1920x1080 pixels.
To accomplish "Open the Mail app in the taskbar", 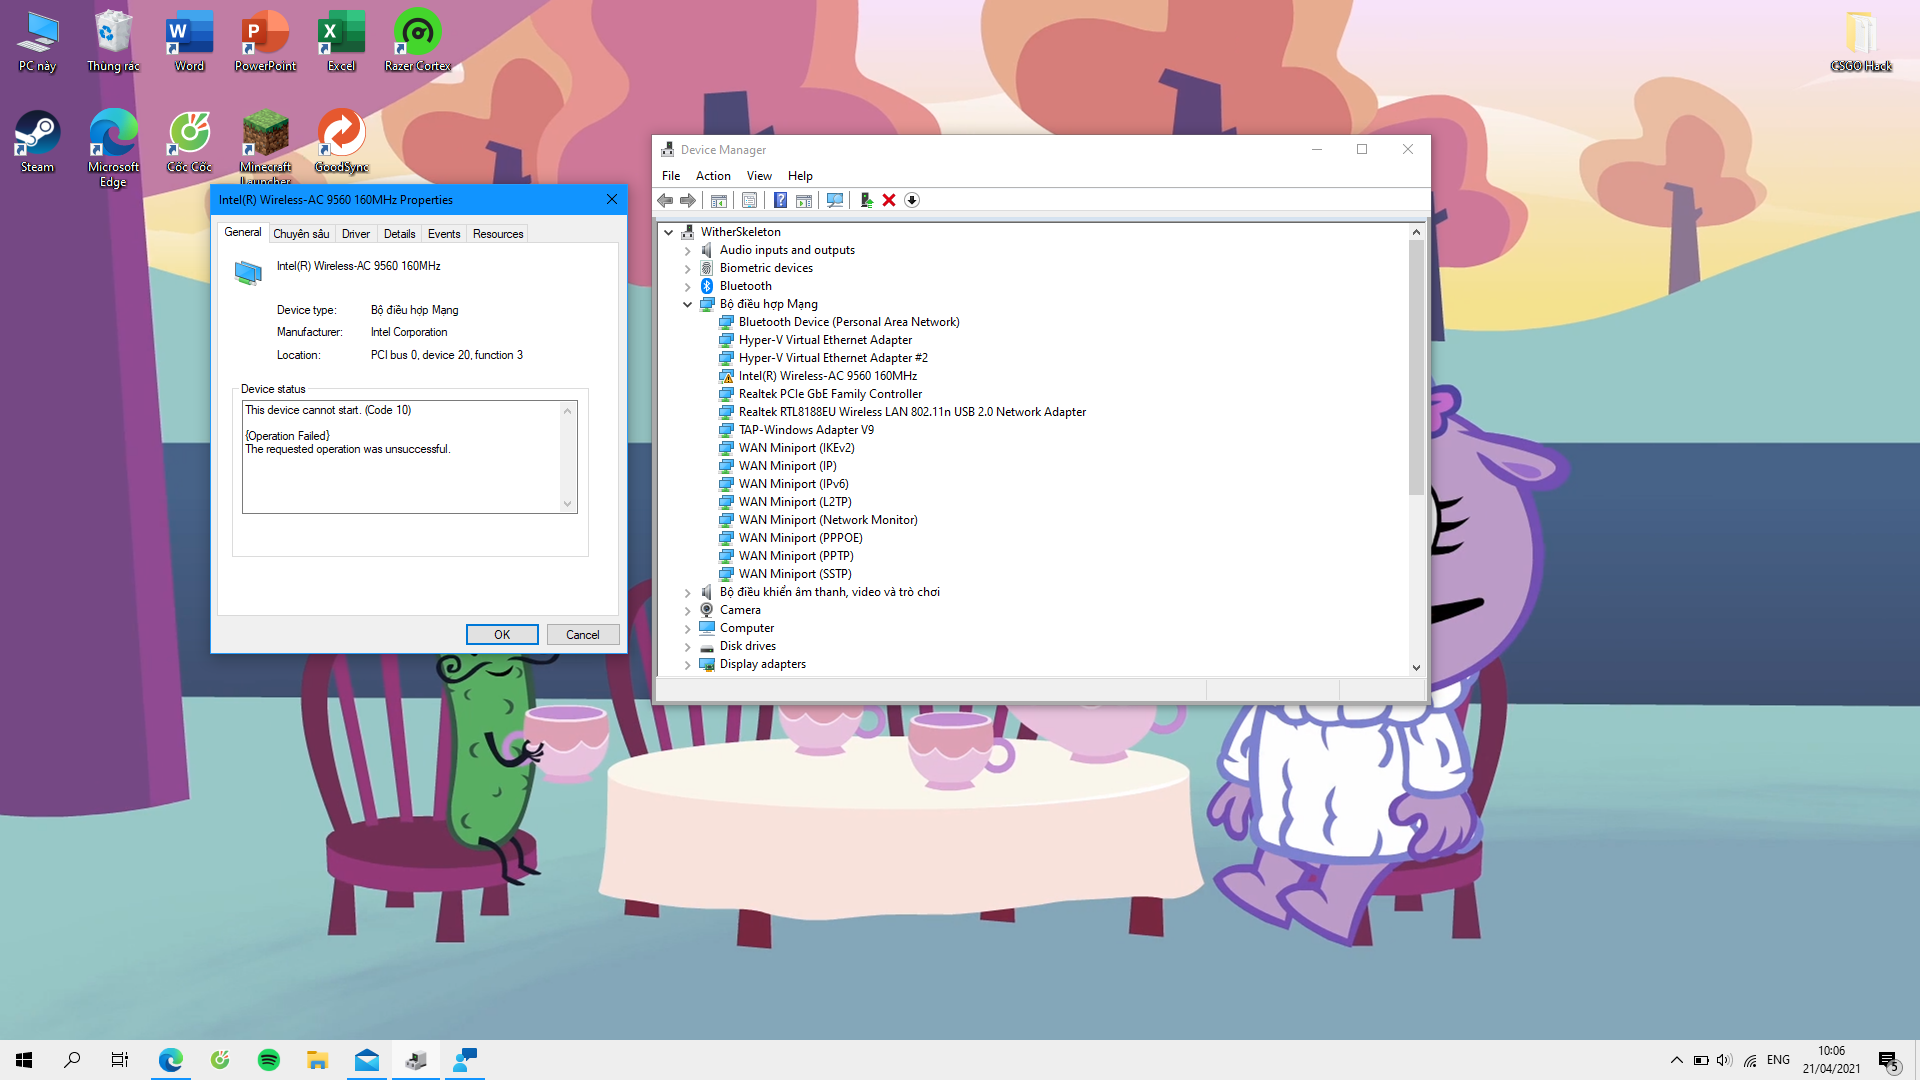I will [x=367, y=1060].
